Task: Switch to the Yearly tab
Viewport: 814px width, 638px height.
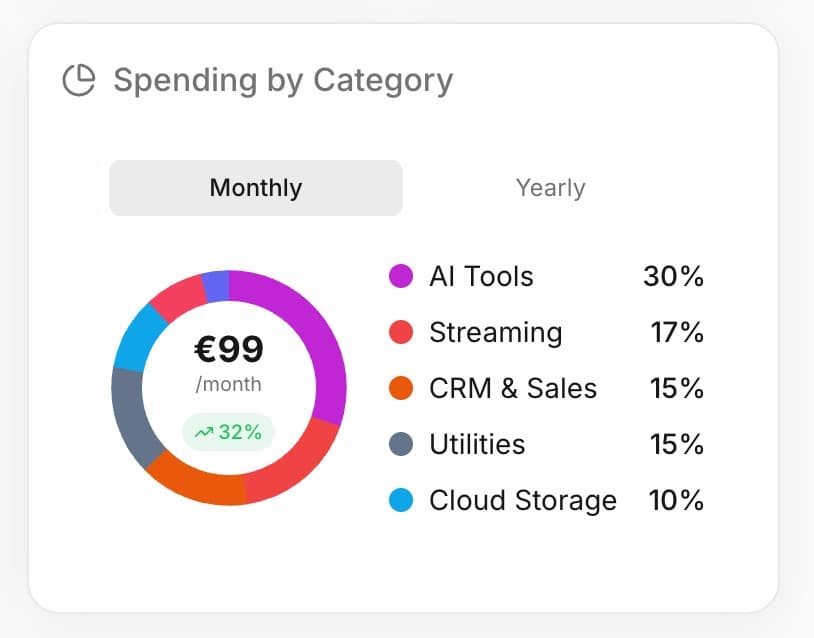Action: pos(551,187)
